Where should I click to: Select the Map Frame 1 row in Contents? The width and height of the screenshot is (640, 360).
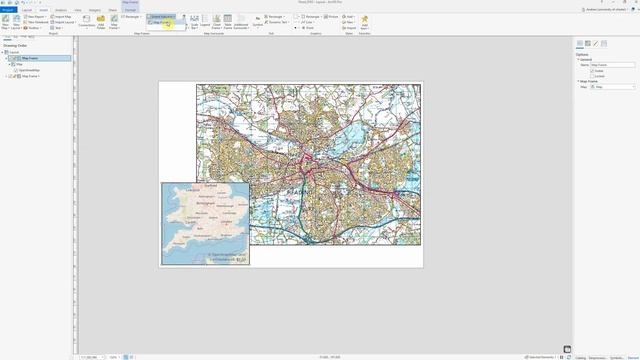tap(31, 76)
